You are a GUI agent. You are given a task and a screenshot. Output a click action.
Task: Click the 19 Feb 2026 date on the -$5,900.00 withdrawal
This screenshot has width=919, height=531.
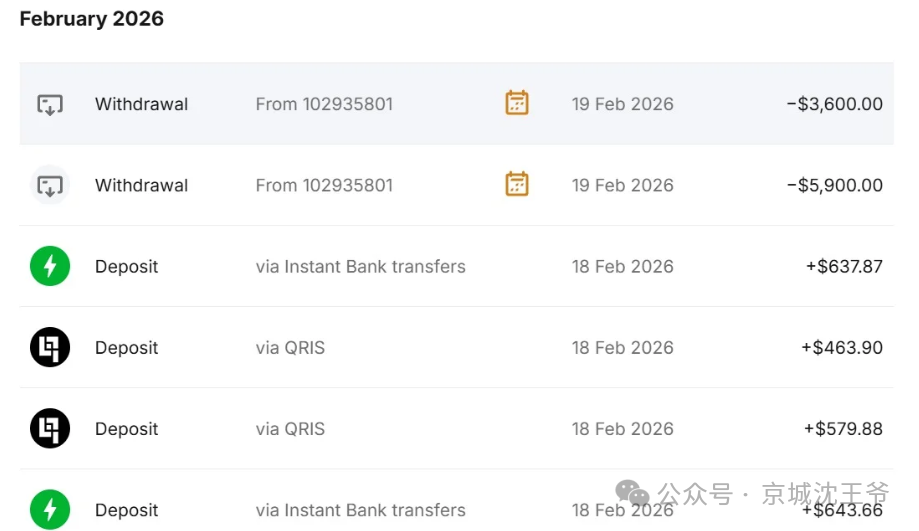tap(622, 185)
